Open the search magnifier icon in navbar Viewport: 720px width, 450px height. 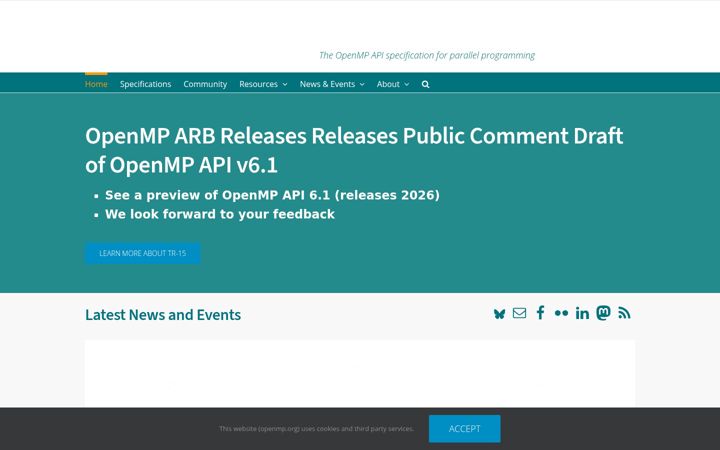pos(425,84)
